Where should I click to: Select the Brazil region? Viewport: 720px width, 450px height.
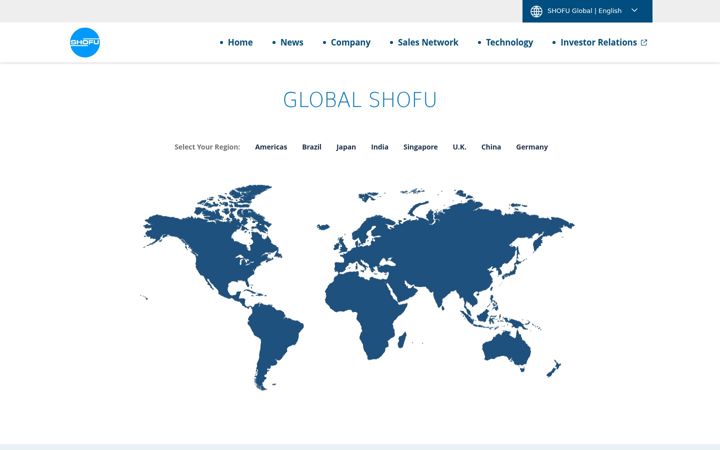click(312, 147)
